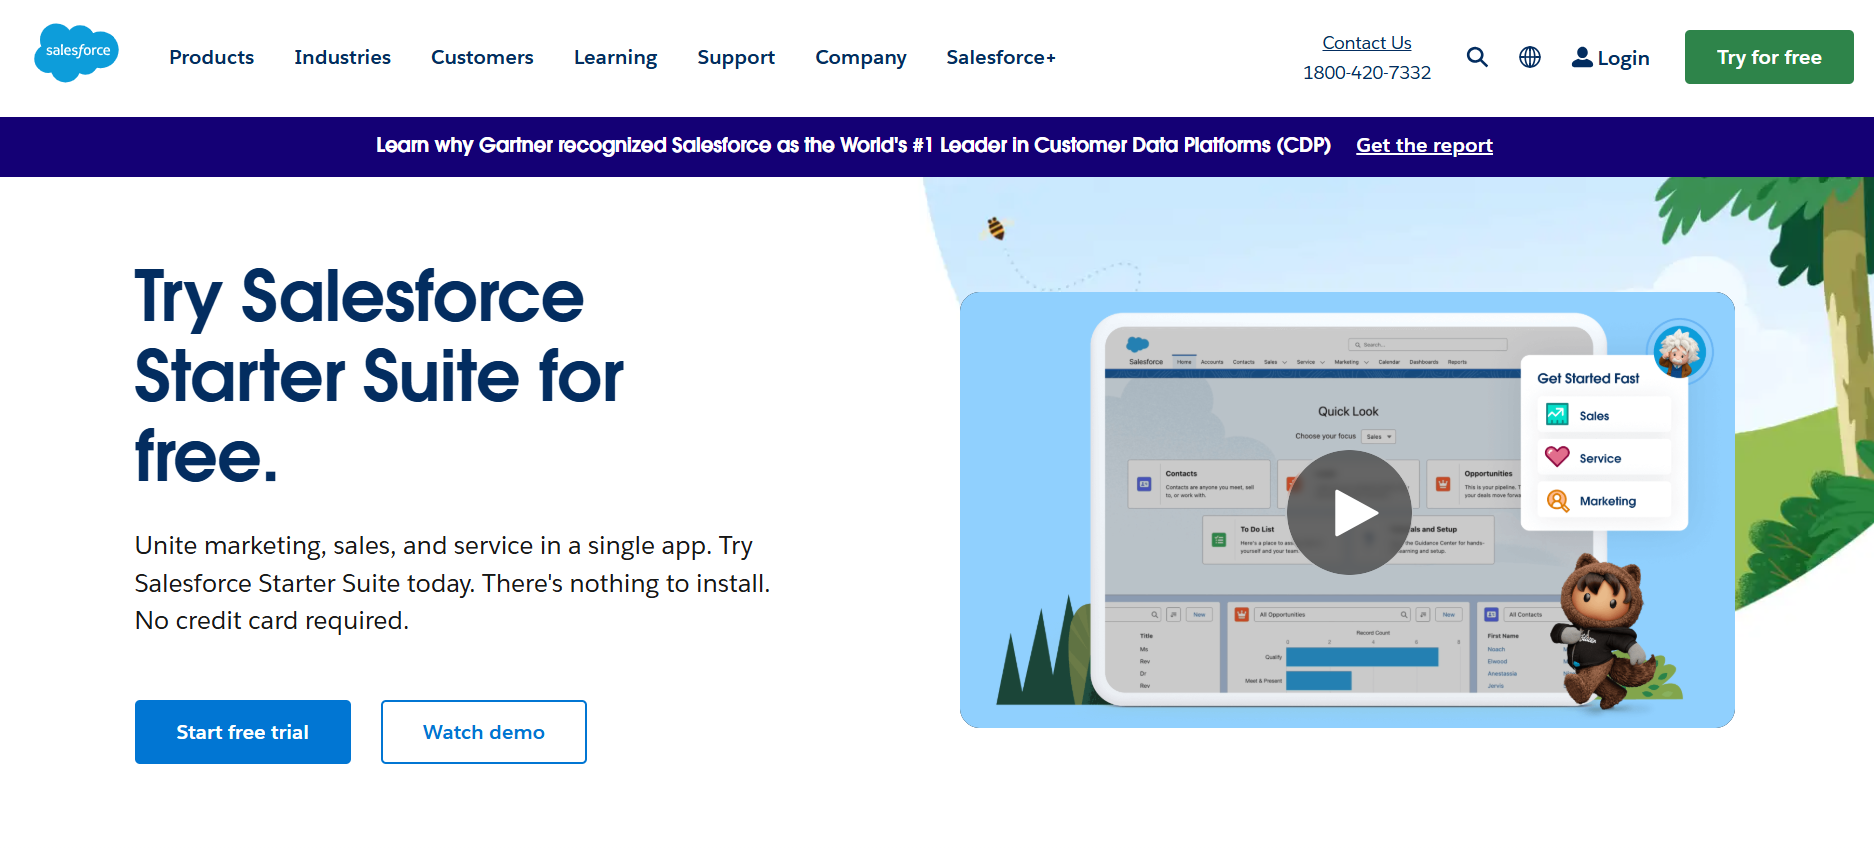The width and height of the screenshot is (1874, 851).
Task: Click the Login person icon
Action: [1582, 57]
